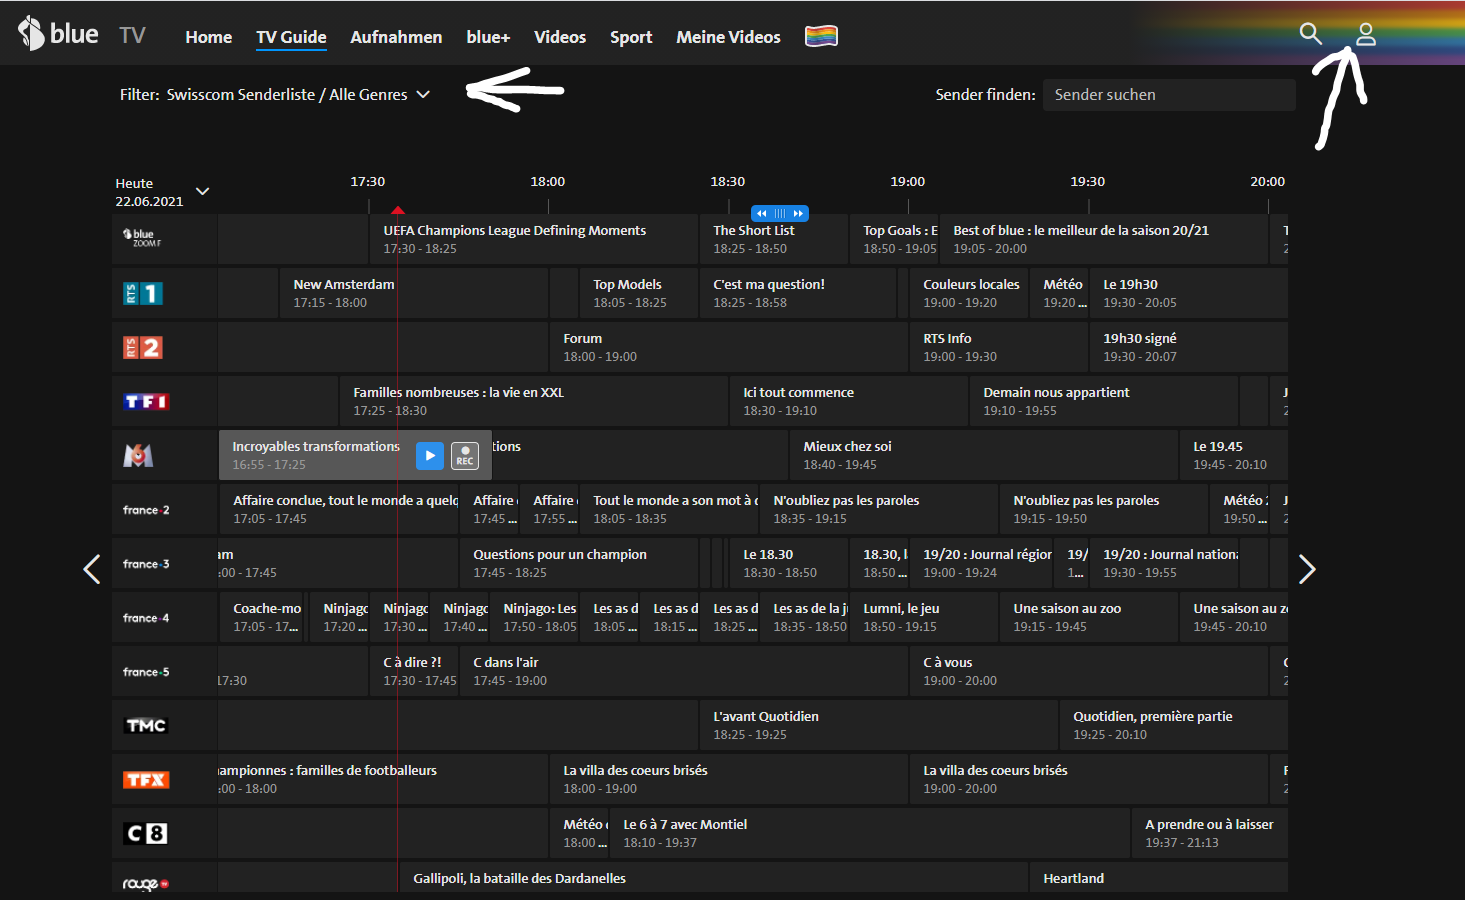Open the Meine Videos tab
The height and width of the screenshot is (900, 1465).
728,37
